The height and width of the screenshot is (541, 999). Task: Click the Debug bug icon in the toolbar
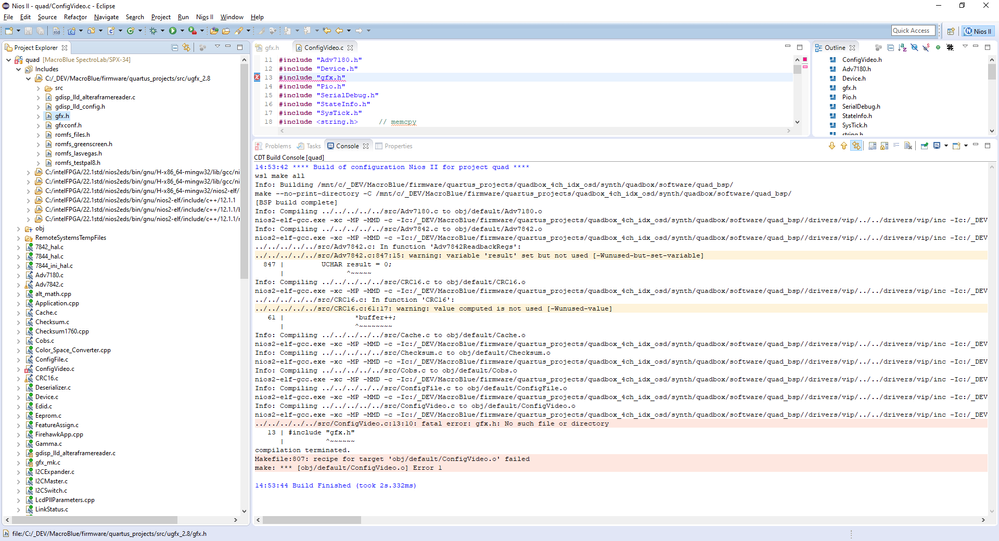click(x=153, y=31)
